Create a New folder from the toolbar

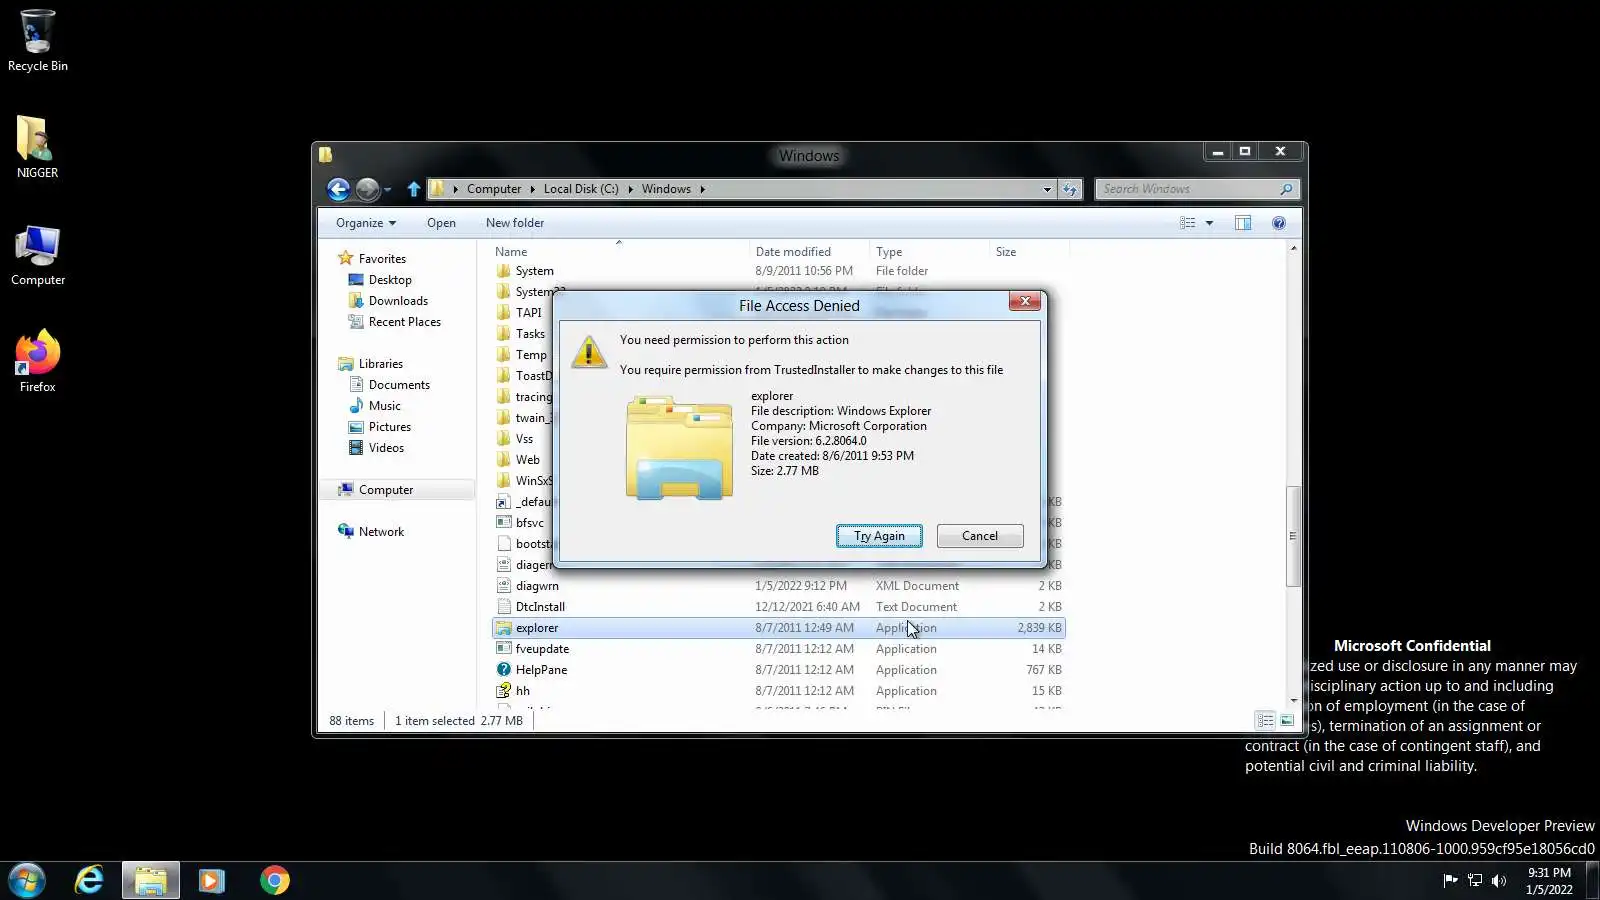[x=515, y=223]
